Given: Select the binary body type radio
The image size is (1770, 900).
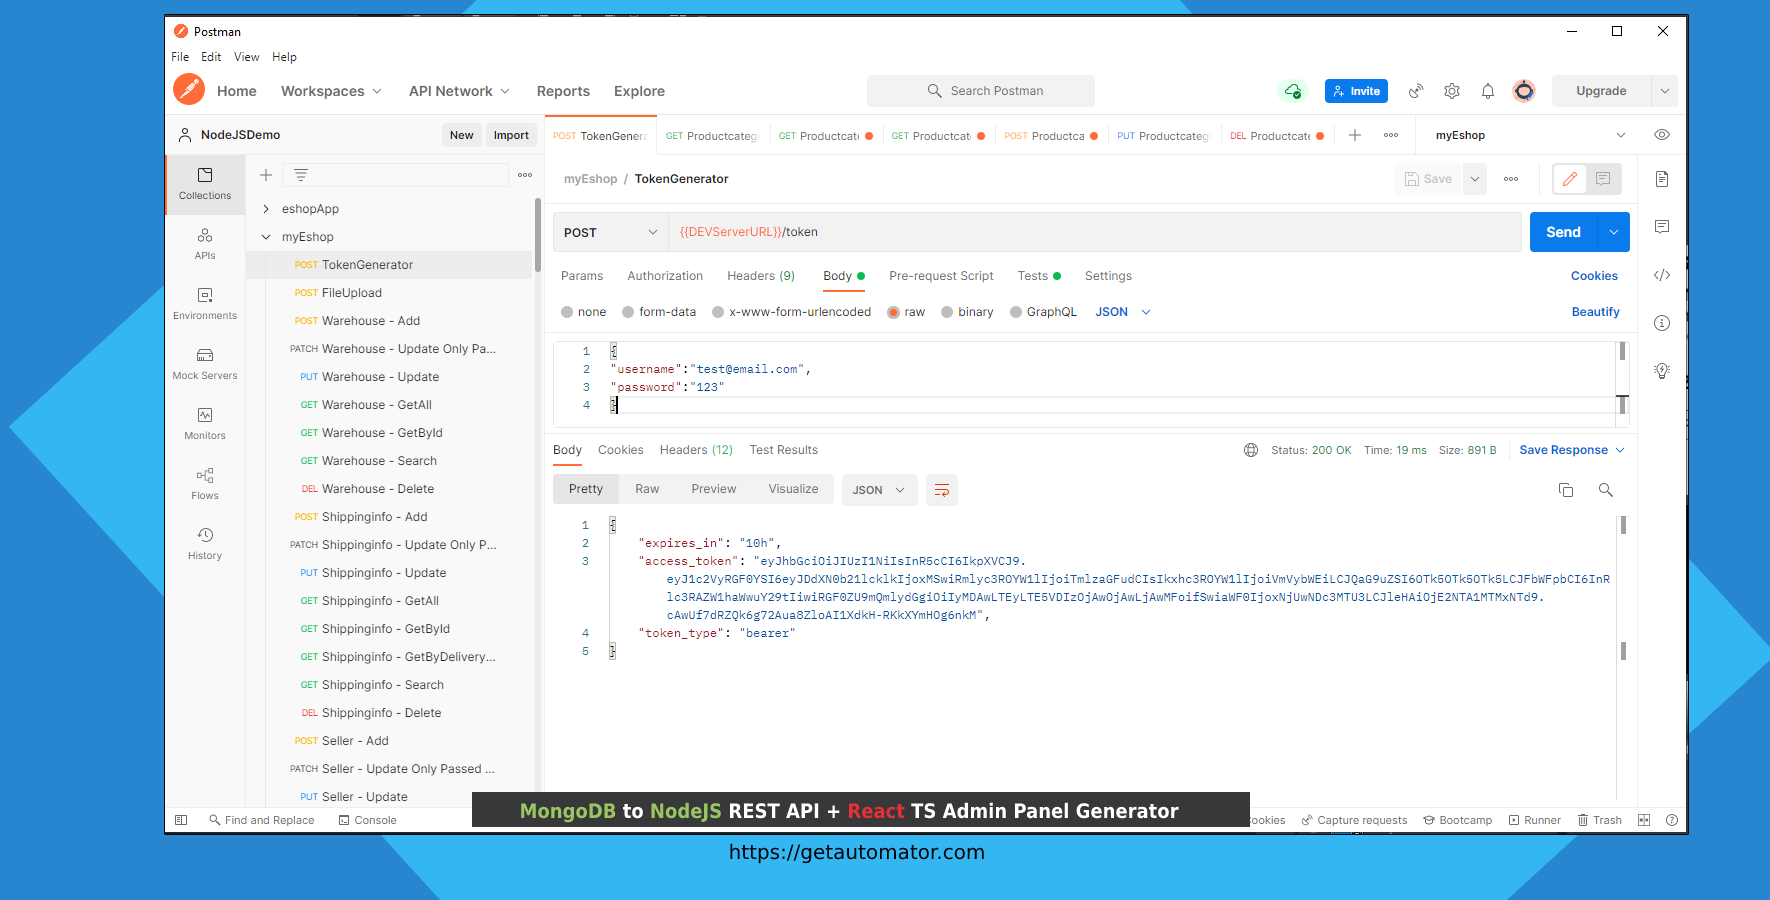Looking at the screenshot, I should [947, 312].
